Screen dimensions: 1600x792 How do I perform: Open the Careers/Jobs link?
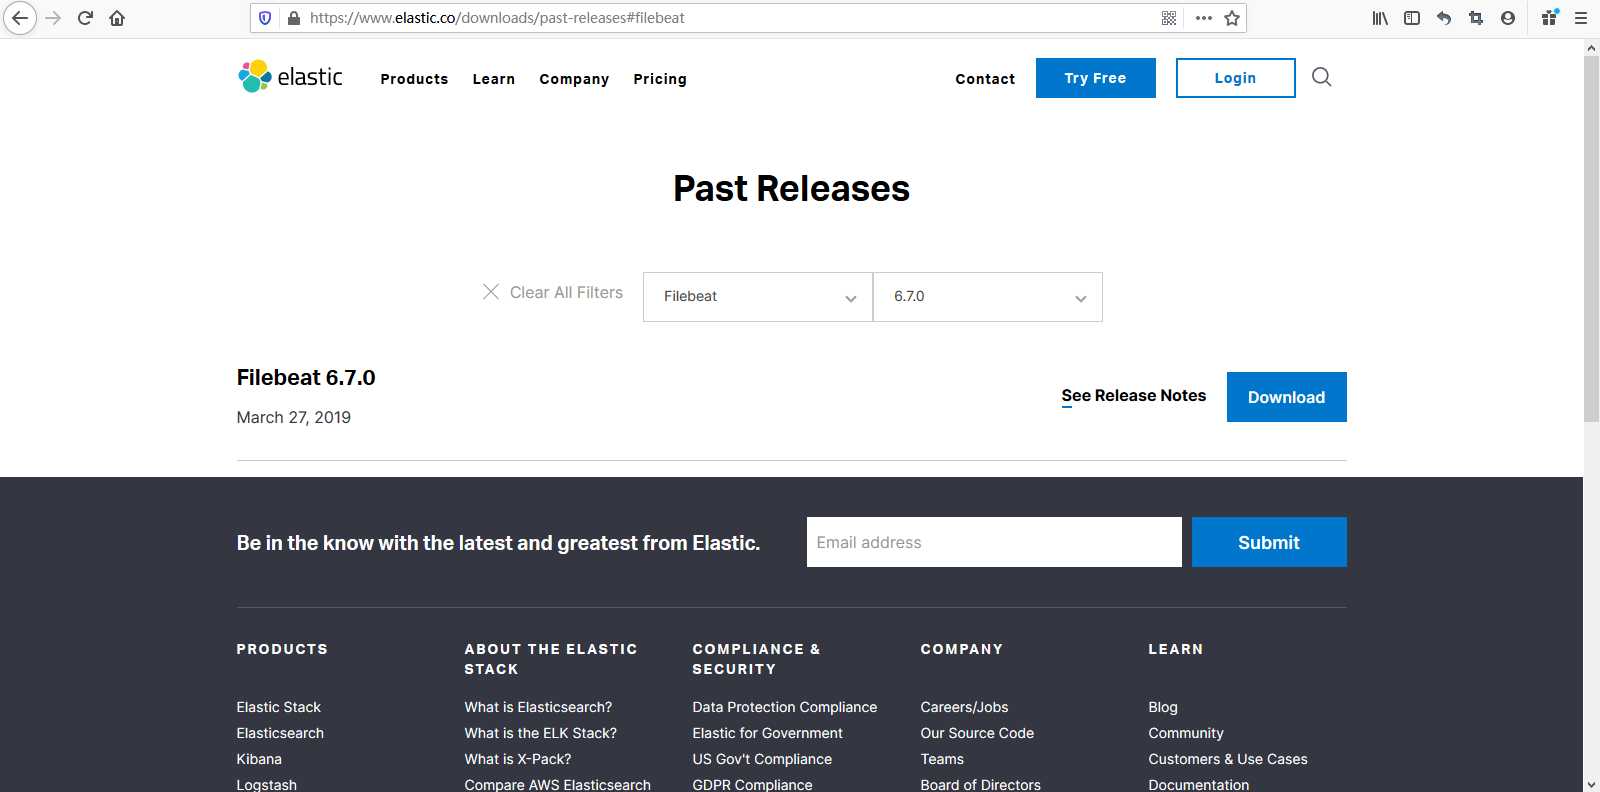coord(964,707)
